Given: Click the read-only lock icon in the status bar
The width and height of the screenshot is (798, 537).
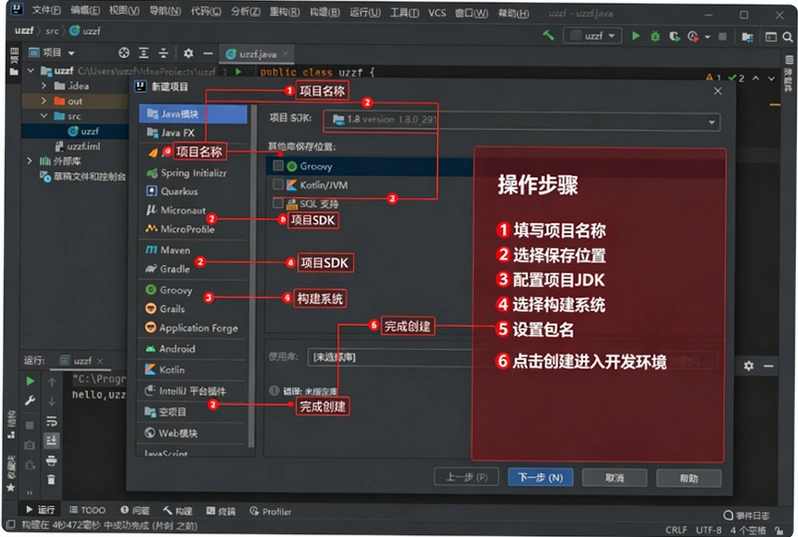Looking at the screenshot, I should (779, 530).
